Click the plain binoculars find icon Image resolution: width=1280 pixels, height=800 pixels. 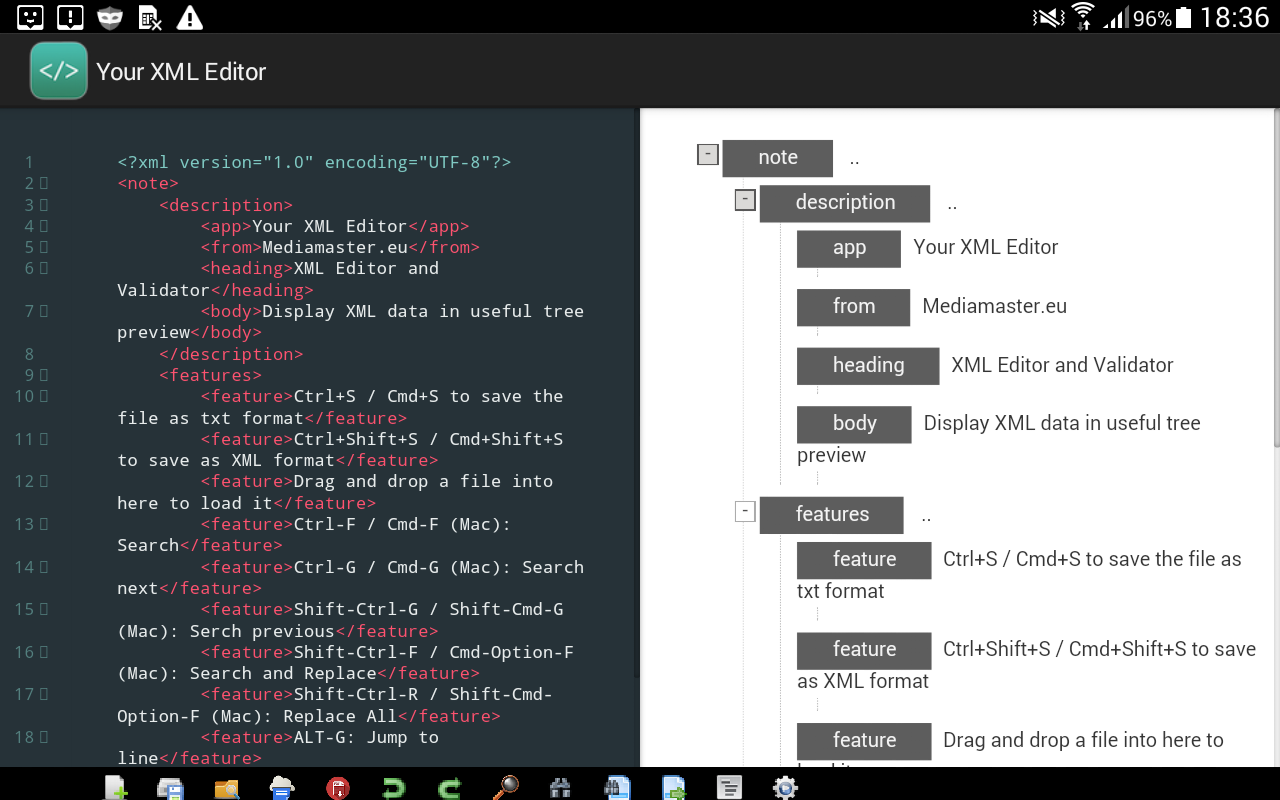561,788
